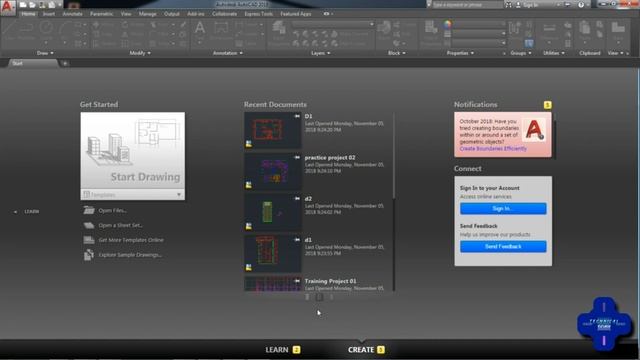The height and width of the screenshot is (360, 640).
Task: Expand the Groups panel dropdown
Action: tap(521, 53)
